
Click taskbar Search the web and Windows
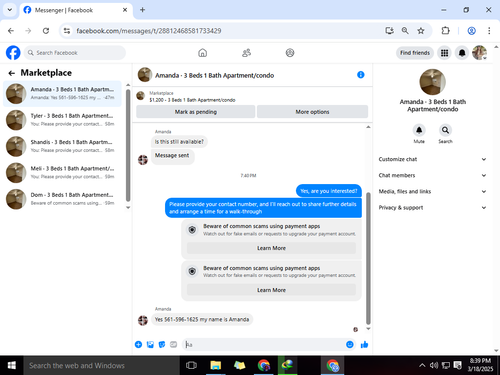[x=101, y=365]
